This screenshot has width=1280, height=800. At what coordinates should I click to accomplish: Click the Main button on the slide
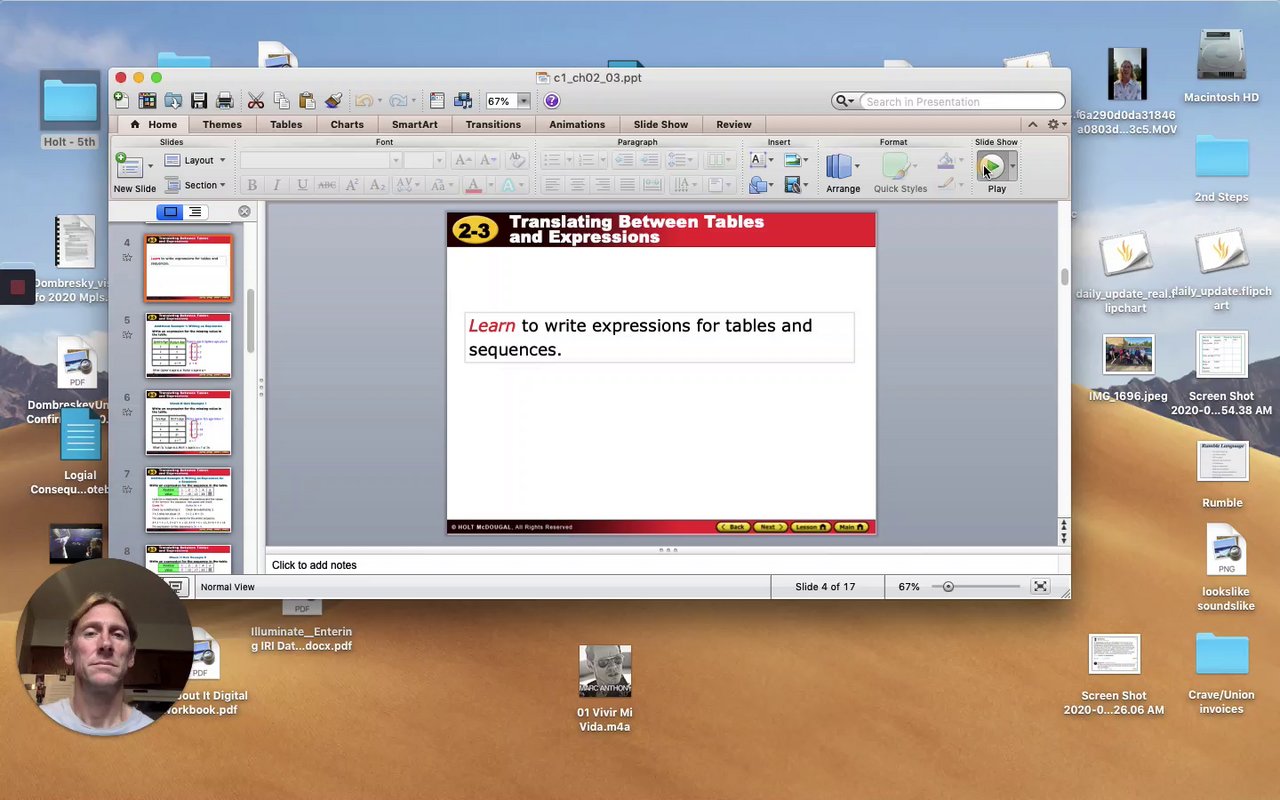850,527
